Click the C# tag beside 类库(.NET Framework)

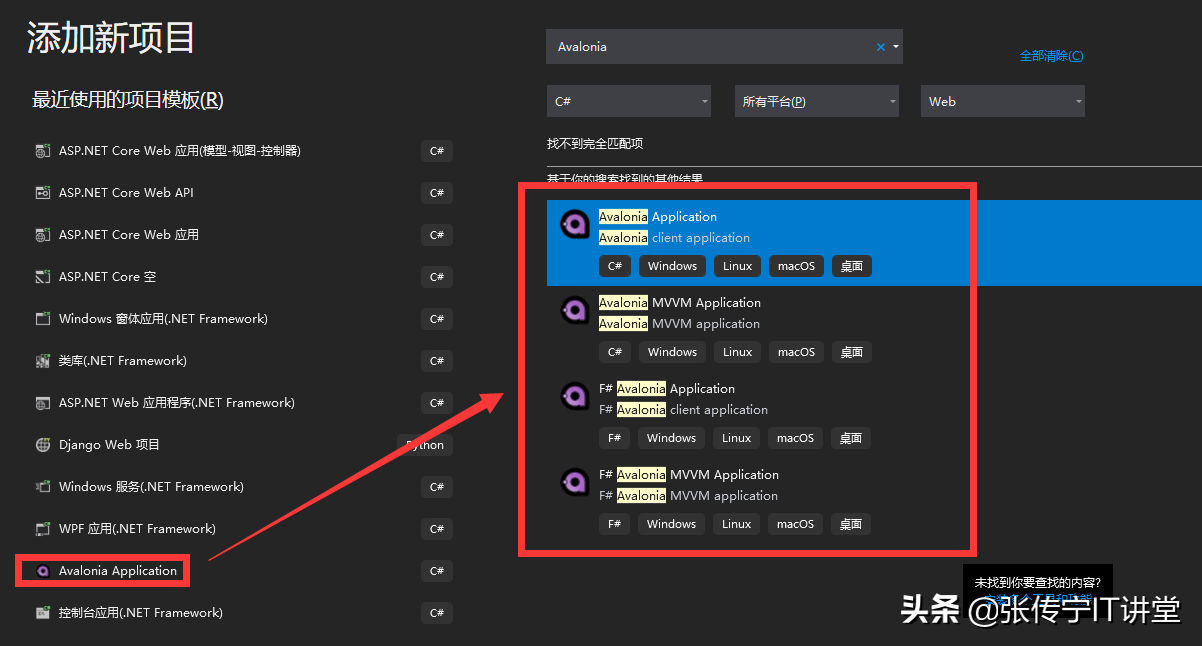437,361
